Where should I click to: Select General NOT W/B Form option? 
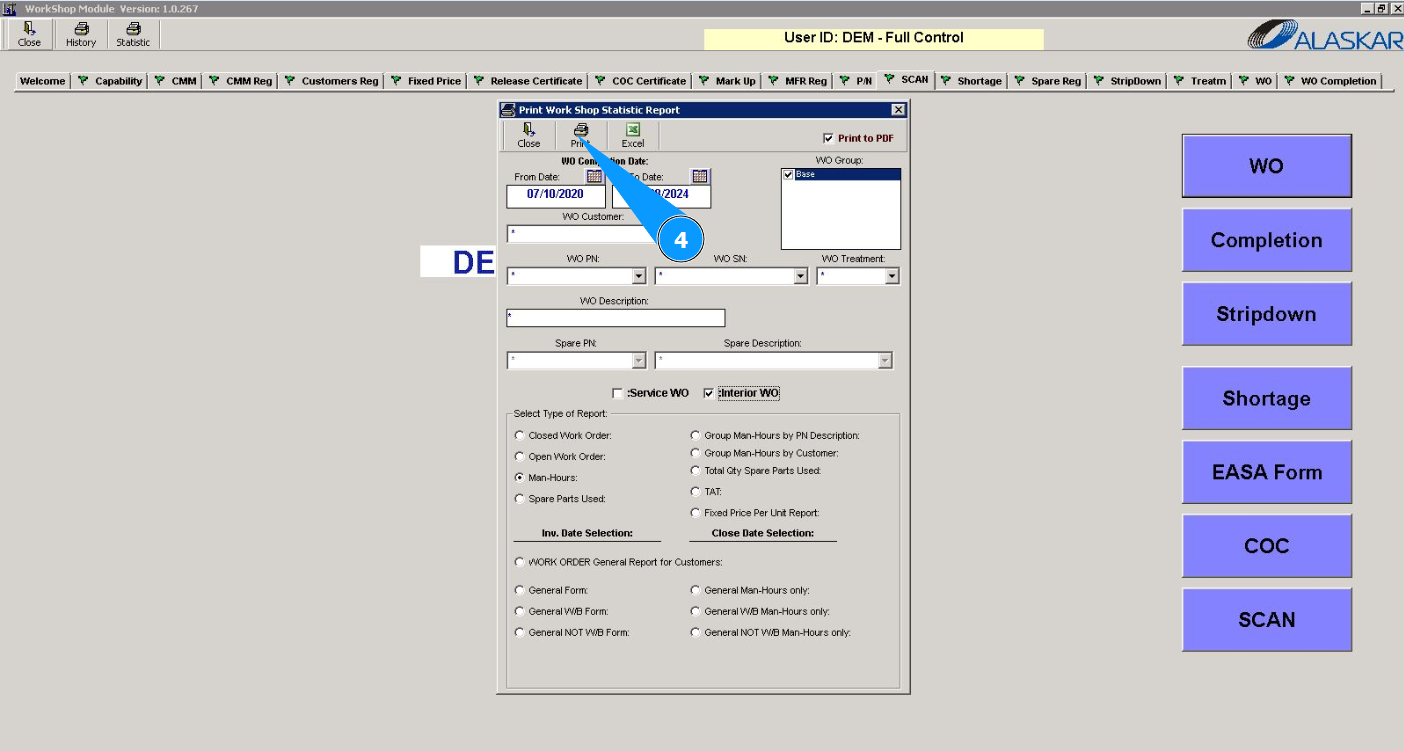click(x=519, y=632)
